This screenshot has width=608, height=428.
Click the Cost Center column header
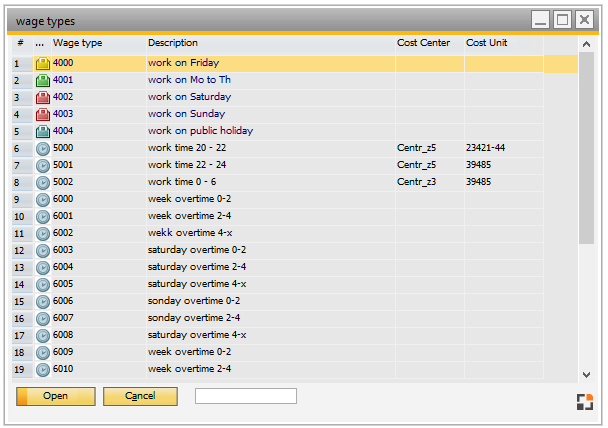(x=420, y=44)
